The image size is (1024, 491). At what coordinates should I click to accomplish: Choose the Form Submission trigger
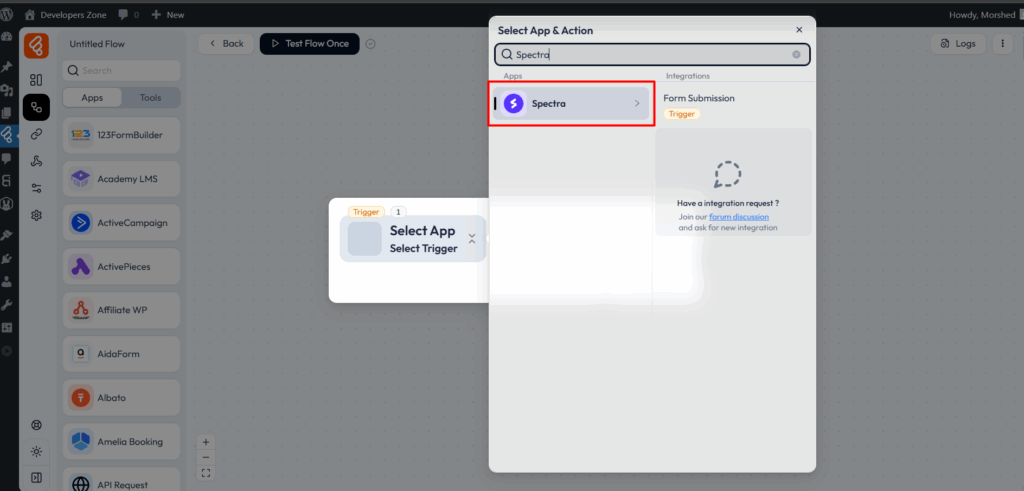point(699,98)
